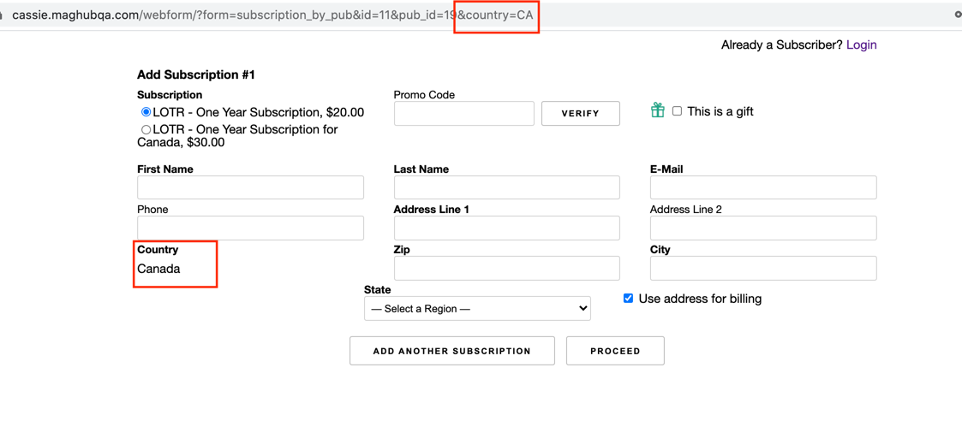Click into the Zip code field
Screen dimensions: 962x428
pyautogui.click(x=506, y=268)
